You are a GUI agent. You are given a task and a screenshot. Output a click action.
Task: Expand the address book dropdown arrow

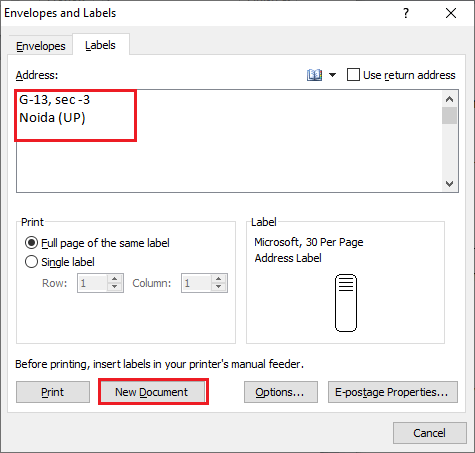pos(332,75)
